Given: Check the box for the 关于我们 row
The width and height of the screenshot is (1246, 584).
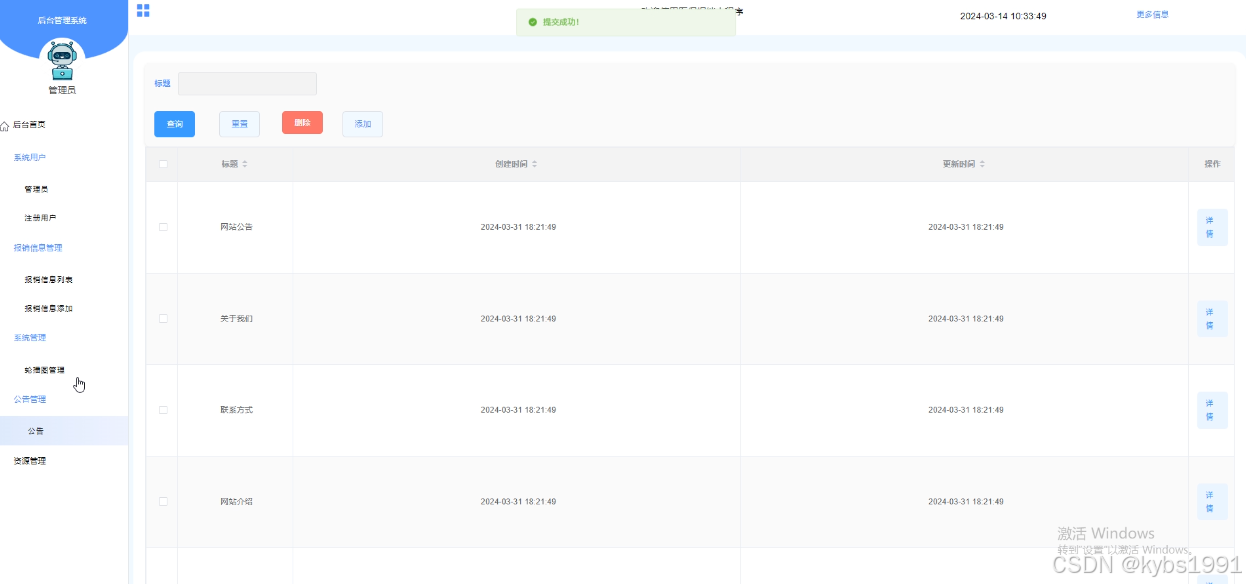Looking at the screenshot, I should pyautogui.click(x=163, y=318).
